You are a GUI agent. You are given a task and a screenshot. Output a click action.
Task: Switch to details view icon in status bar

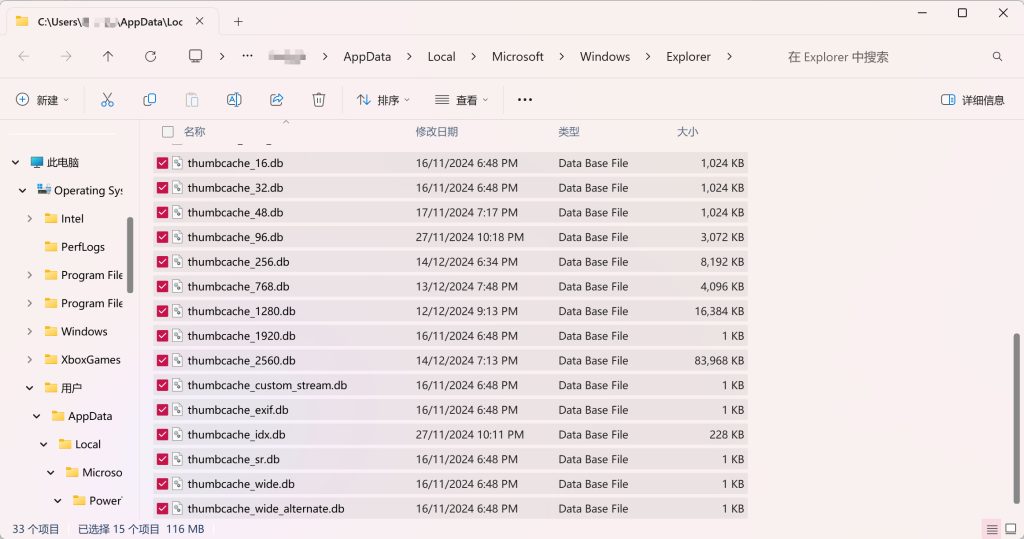(992, 529)
